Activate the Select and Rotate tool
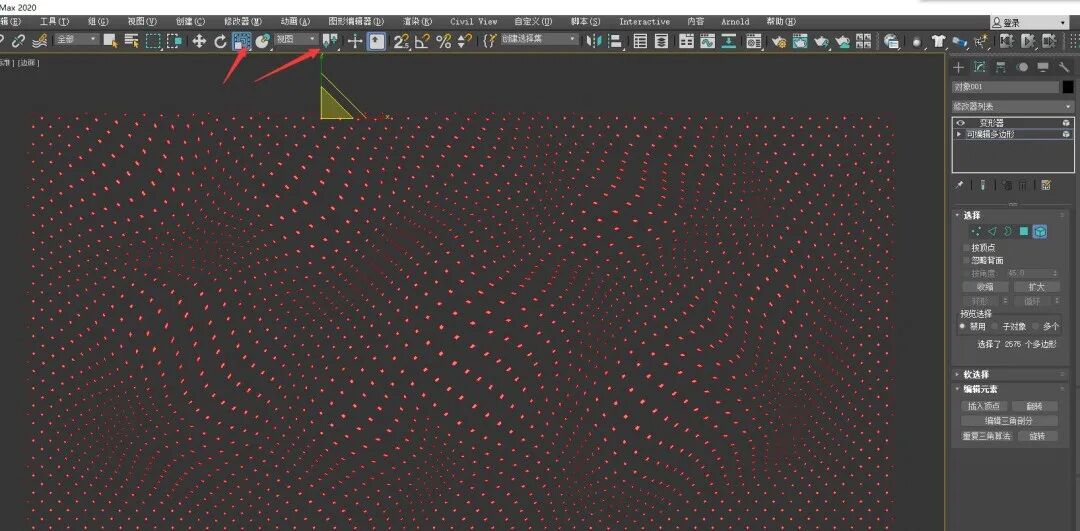This screenshot has width=1080, height=531. coord(220,41)
